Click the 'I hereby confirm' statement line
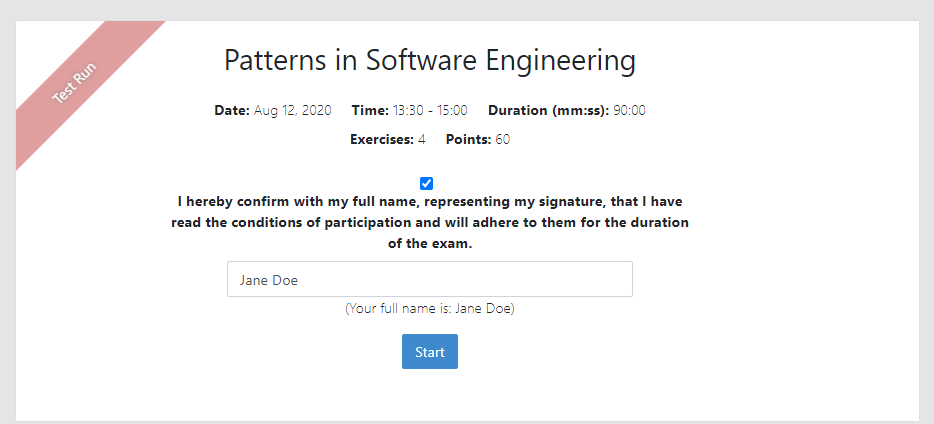The image size is (934, 424). pyautogui.click(x=430, y=201)
